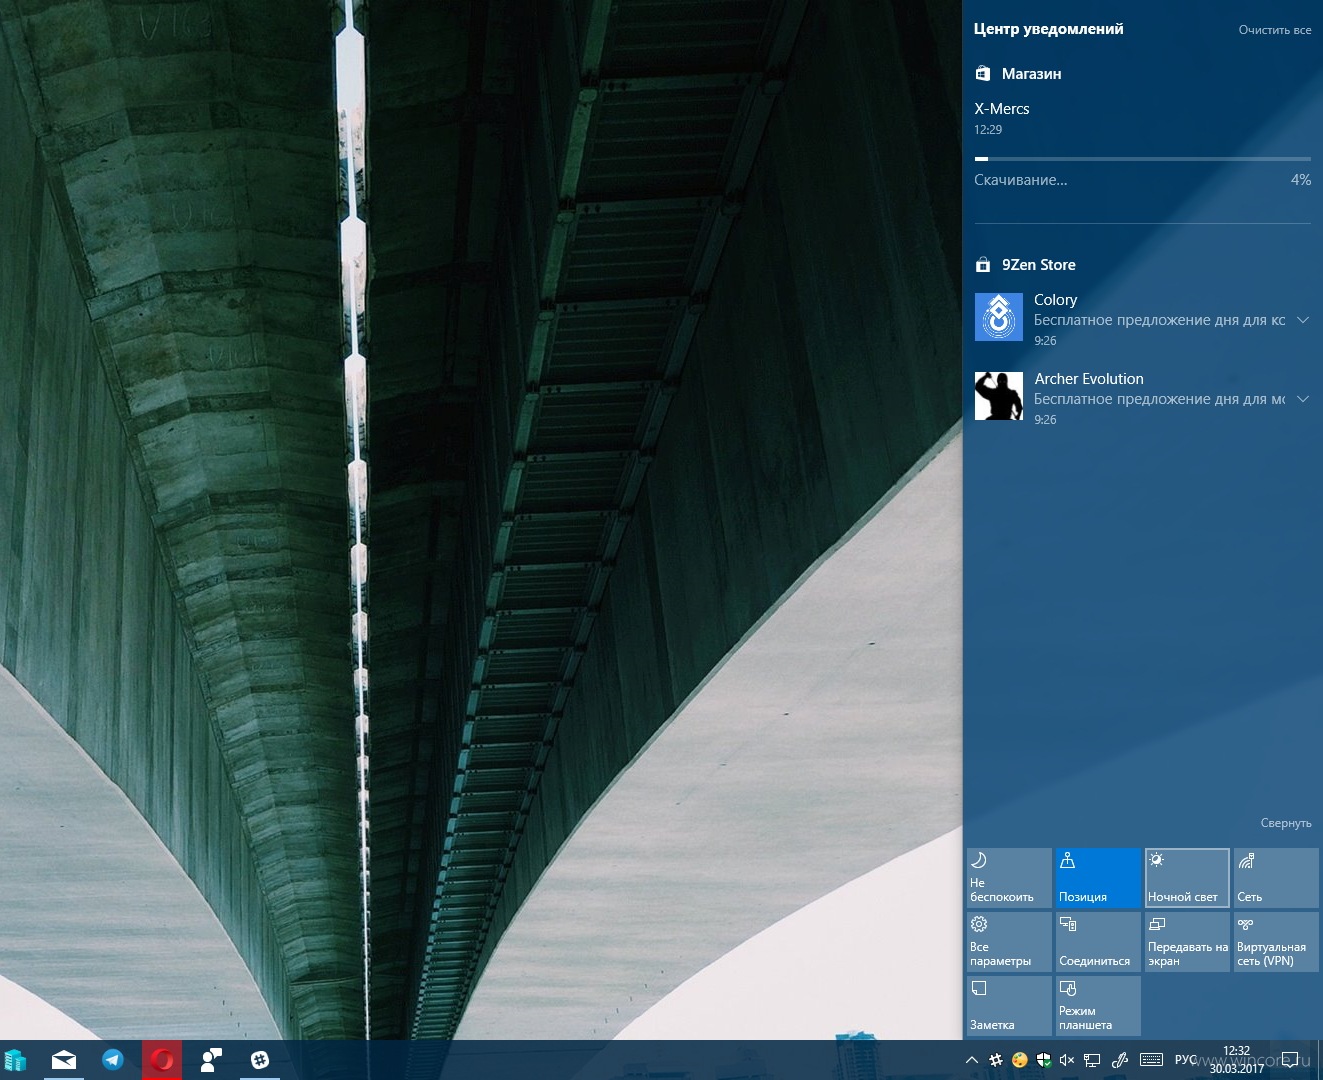
Task: Click the 'Центр уведомлений' heading
Action: (1049, 29)
